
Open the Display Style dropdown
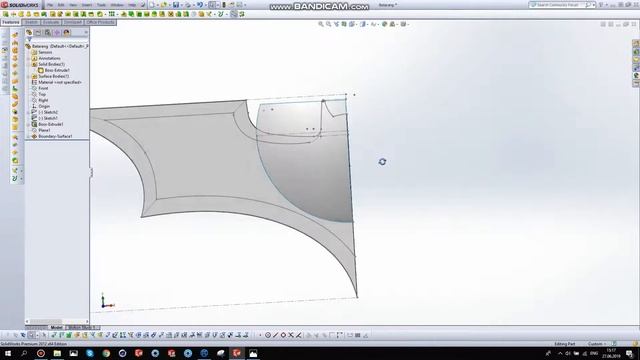(364, 24)
